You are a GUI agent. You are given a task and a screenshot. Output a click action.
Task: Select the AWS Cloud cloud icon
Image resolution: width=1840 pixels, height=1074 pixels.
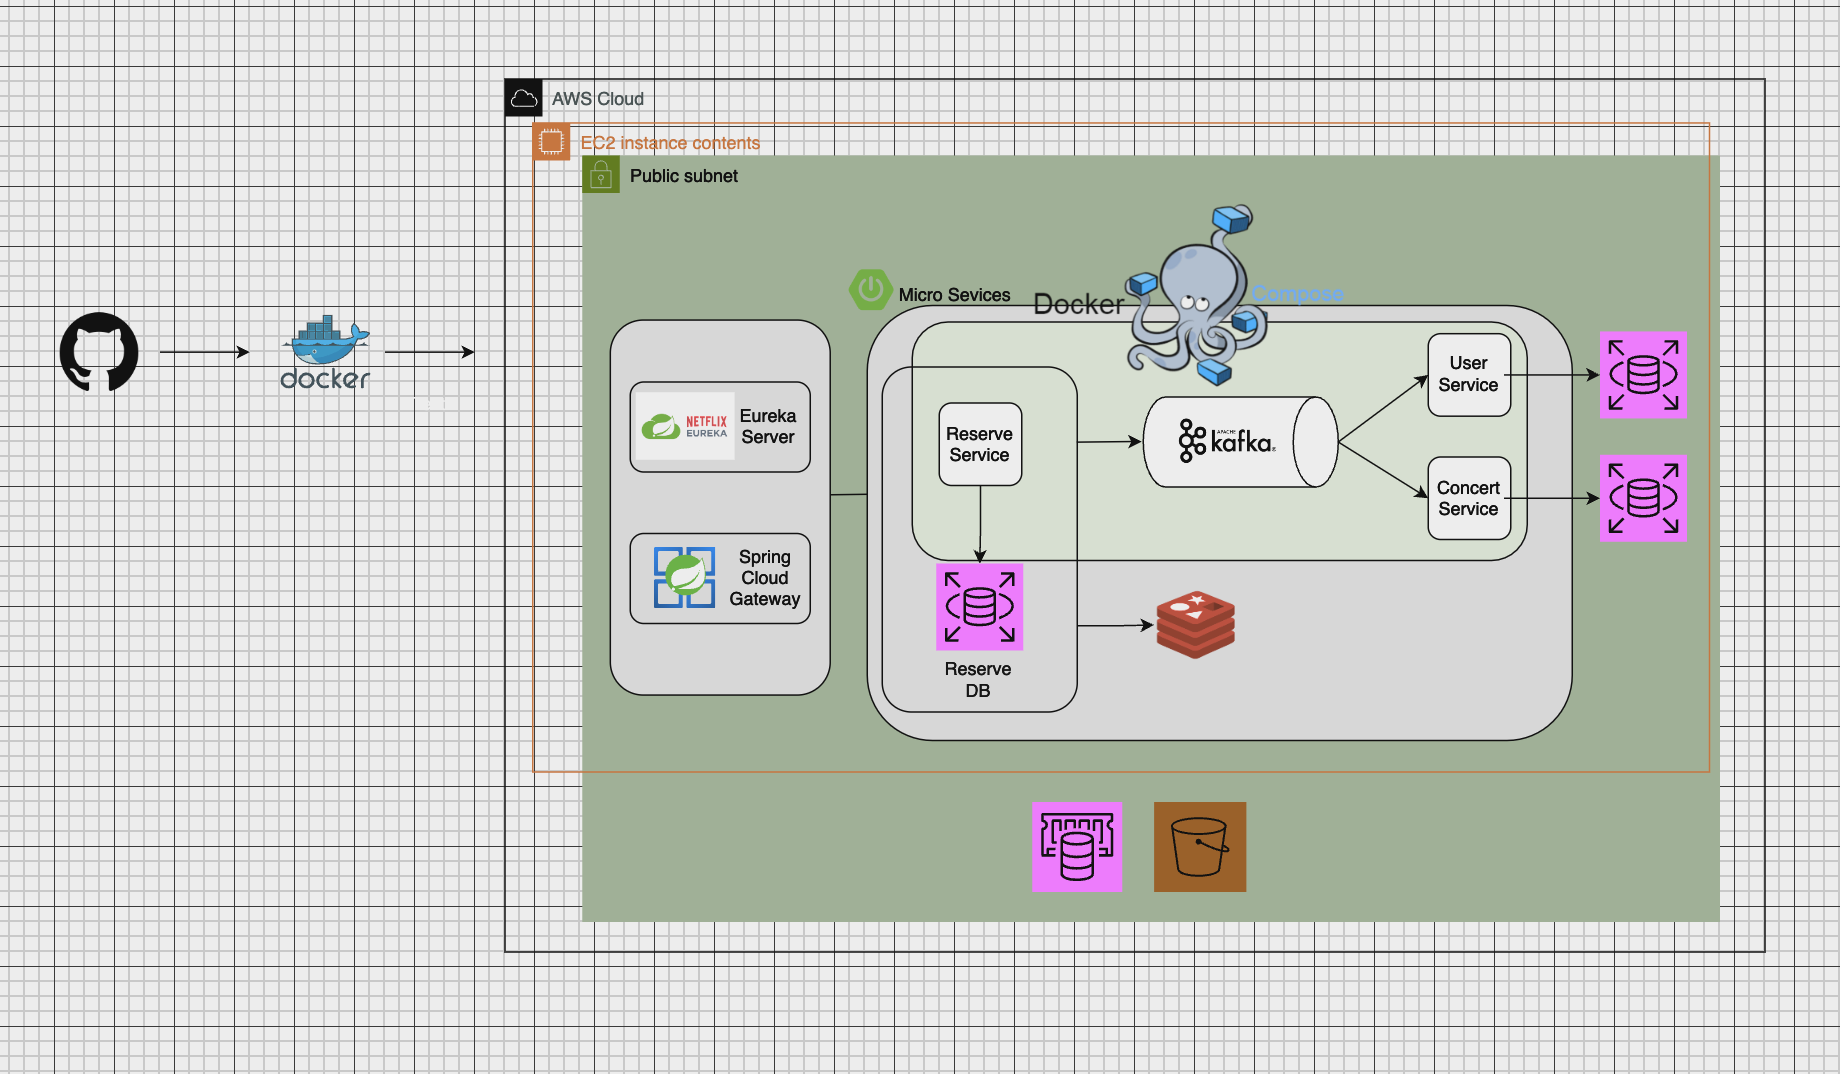pyautogui.click(x=524, y=98)
